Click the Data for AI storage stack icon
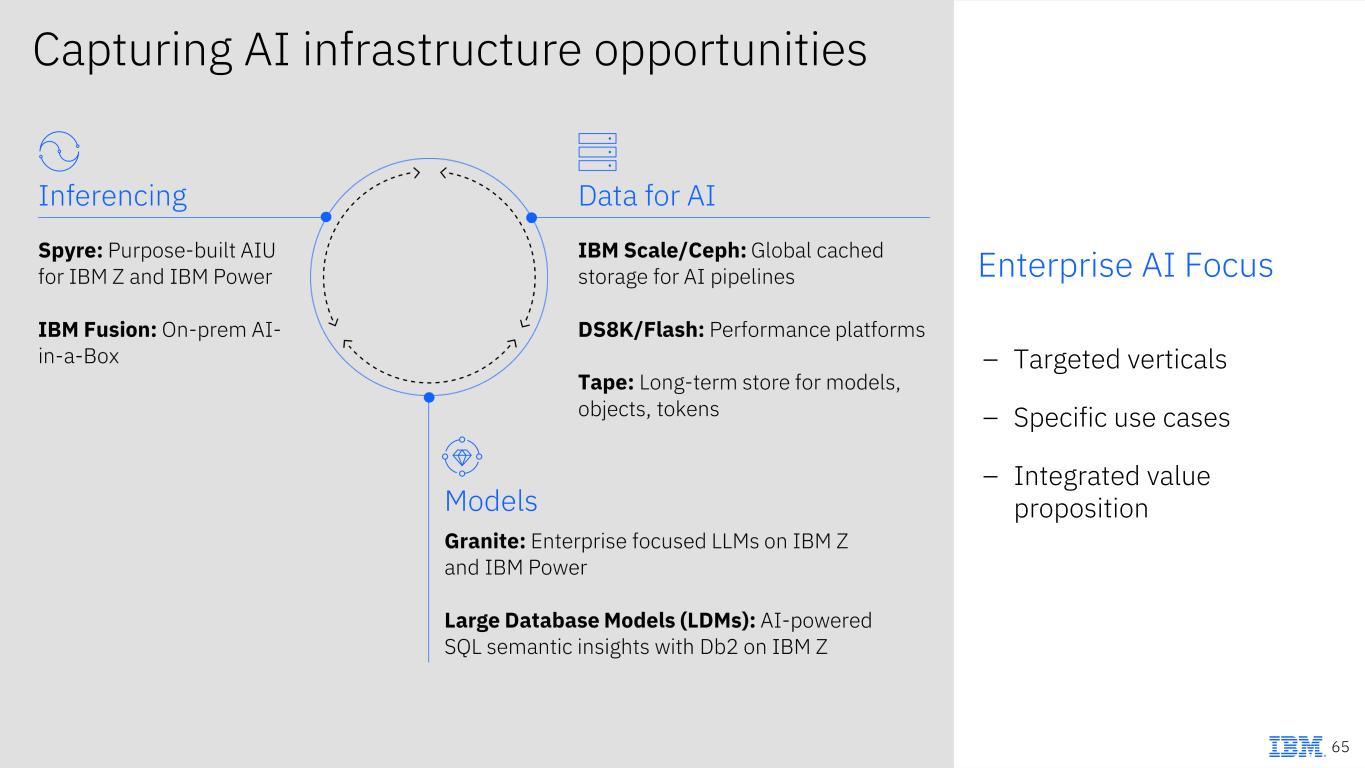The height and width of the screenshot is (768, 1365). (x=597, y=152)
